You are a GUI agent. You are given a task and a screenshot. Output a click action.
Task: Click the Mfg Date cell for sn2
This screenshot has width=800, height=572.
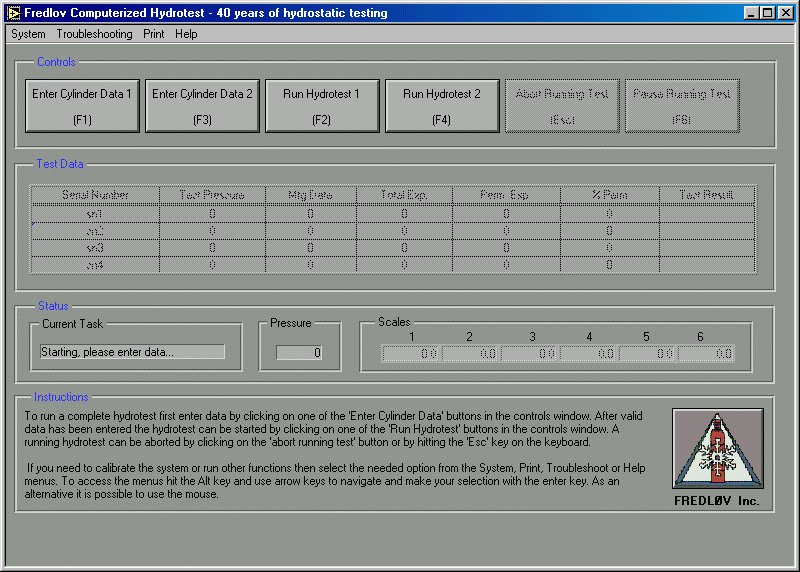[311, 231]
